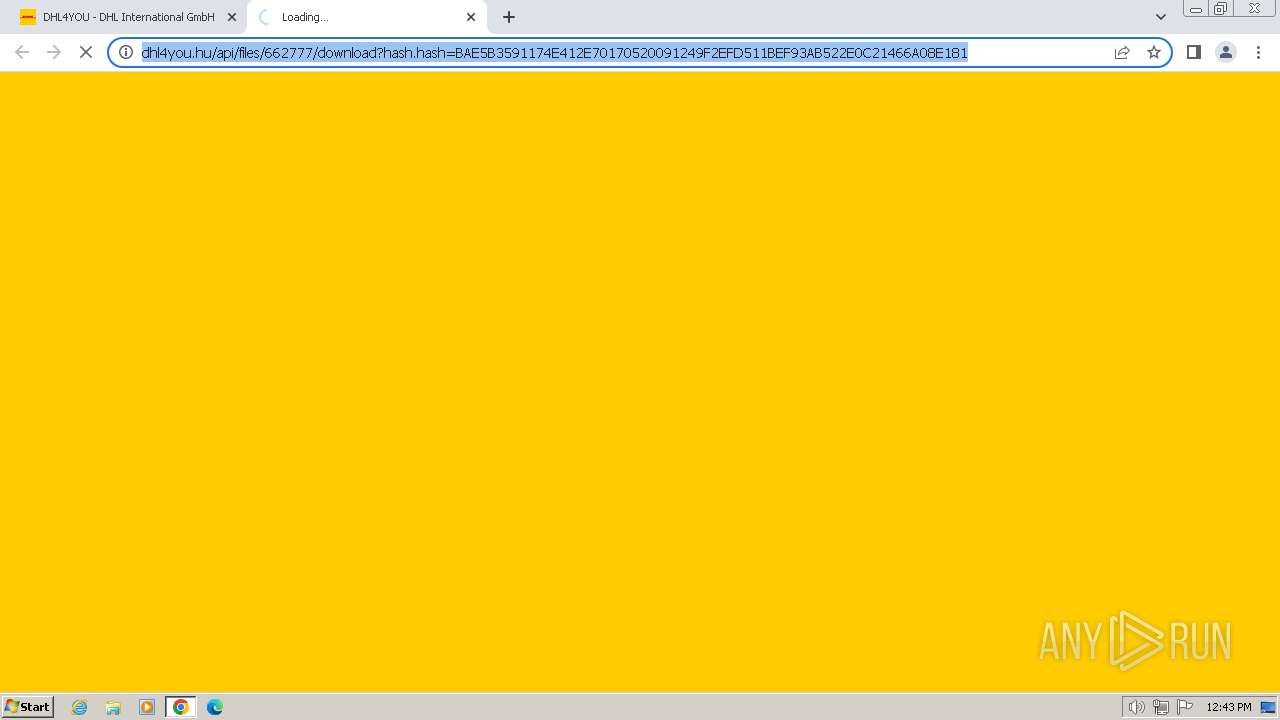This screenshot has width=1280, height=720.
Task: Close the Loading tab
Action: (471, 17)
